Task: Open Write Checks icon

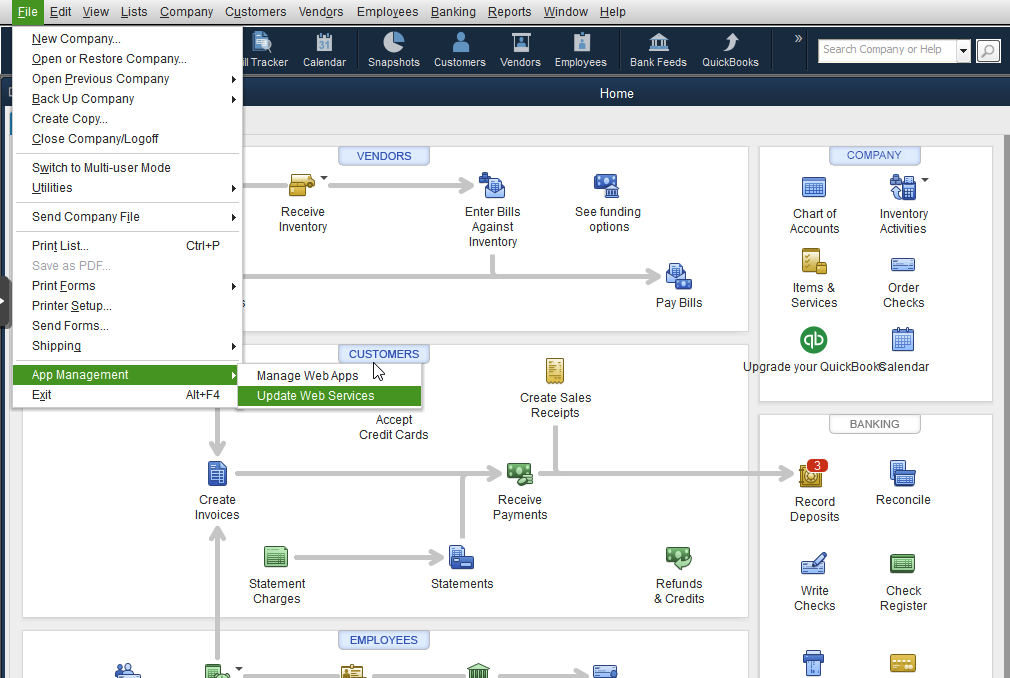Action: [x=814, y=564]
